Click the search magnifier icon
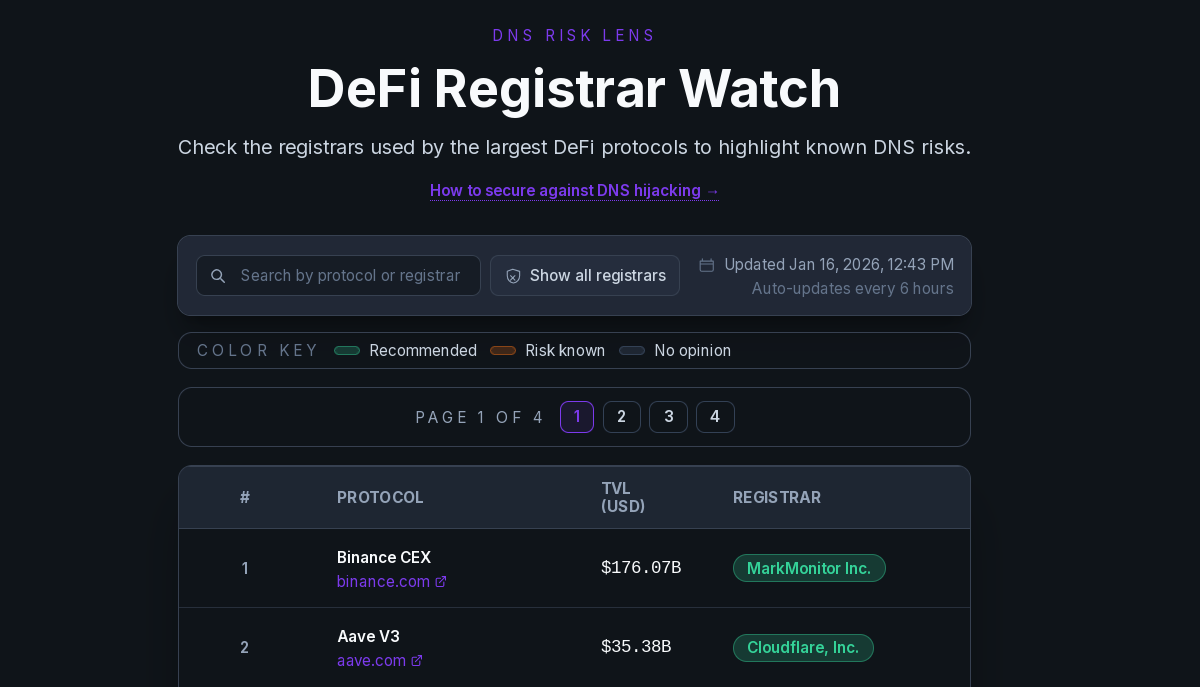This screenshot has height=687, width=1200. 218,276
